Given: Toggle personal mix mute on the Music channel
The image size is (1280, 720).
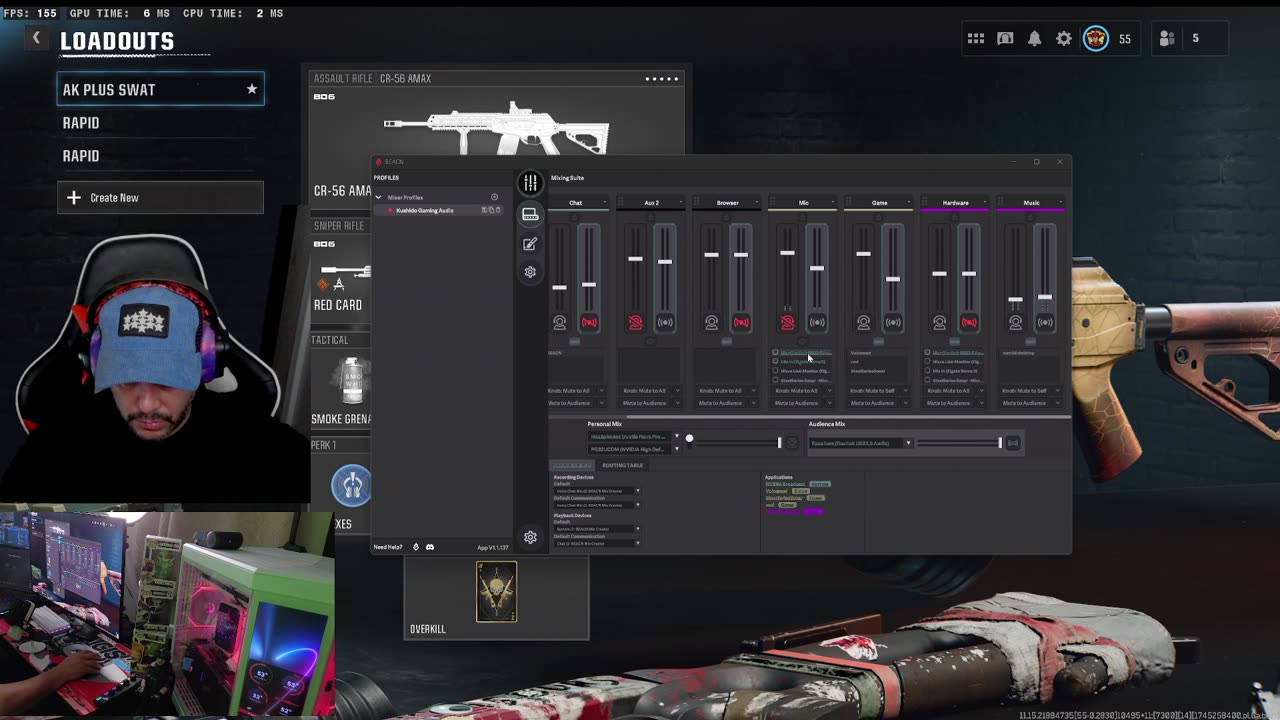Looking at the screenshot, I should (x=1015, y=322).
